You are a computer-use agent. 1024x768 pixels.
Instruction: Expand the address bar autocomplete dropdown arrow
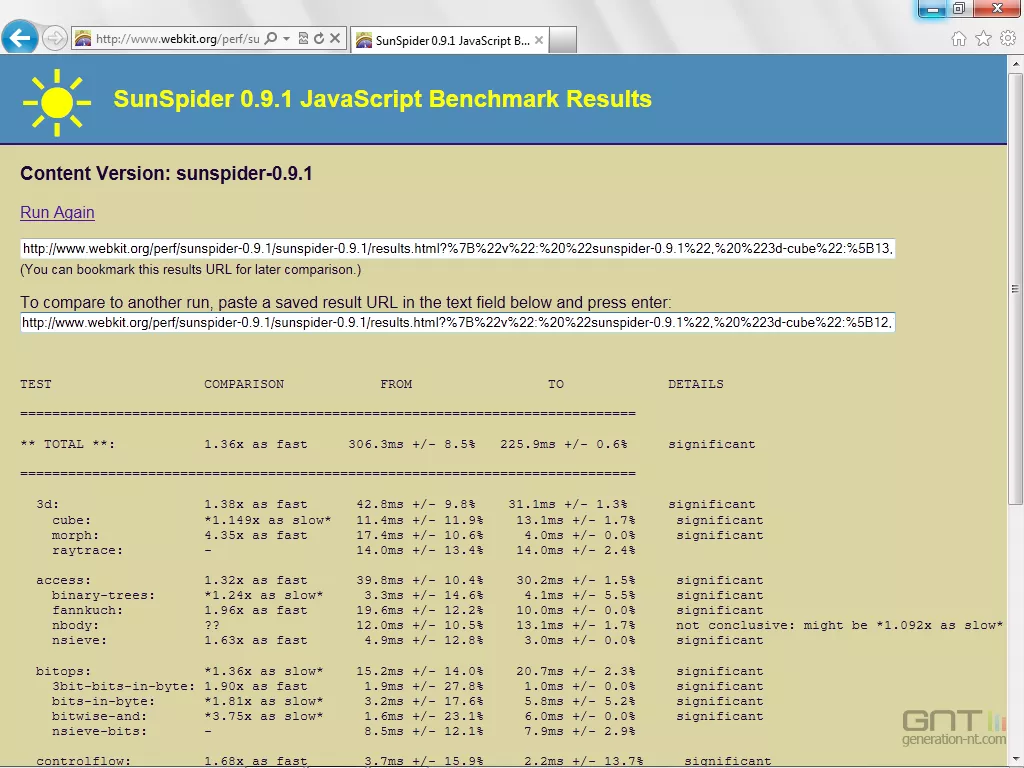(287, 39)
